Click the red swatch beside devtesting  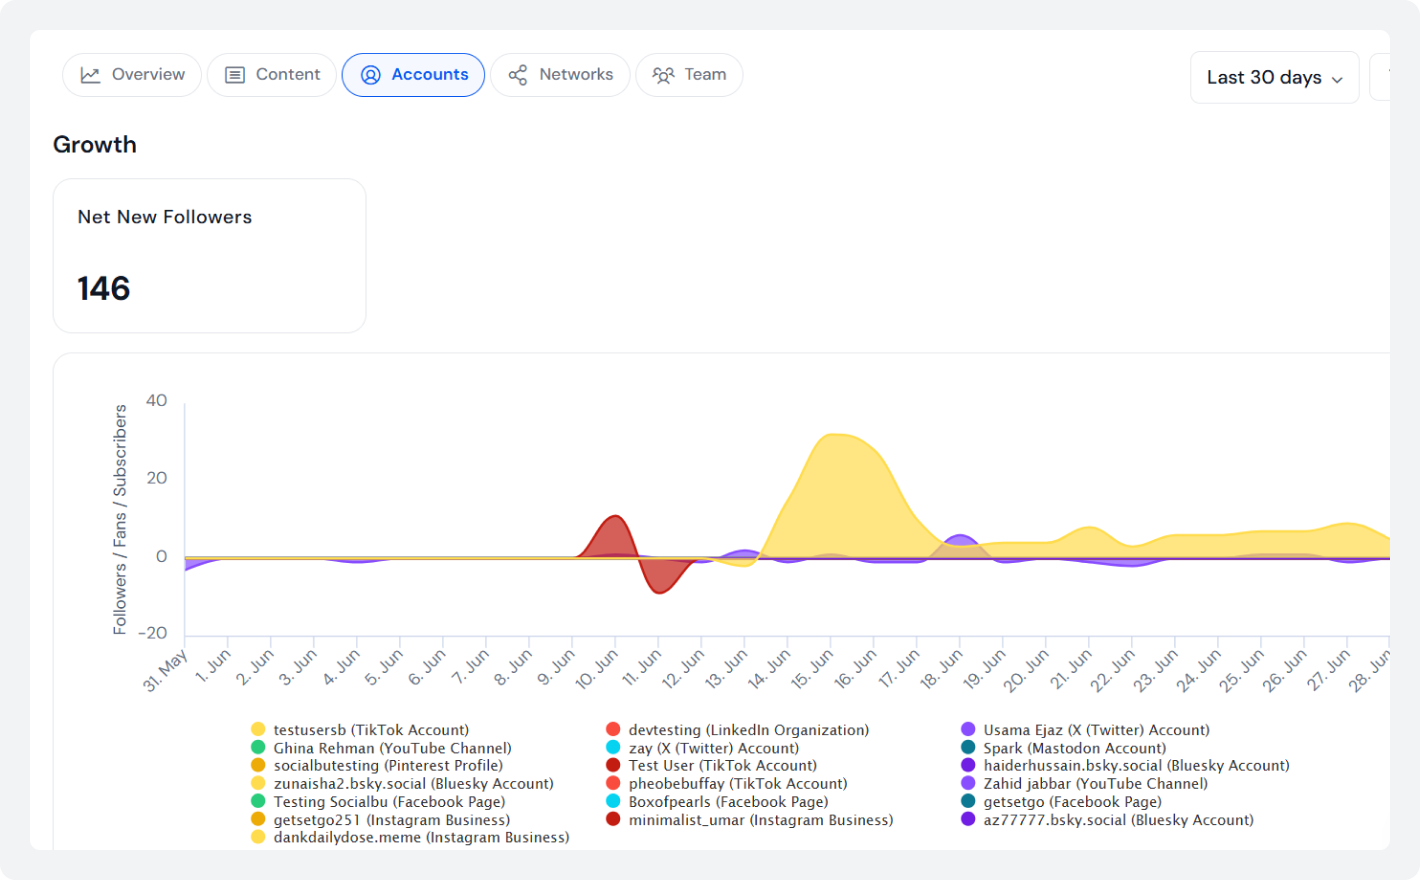tap(613, 730)
